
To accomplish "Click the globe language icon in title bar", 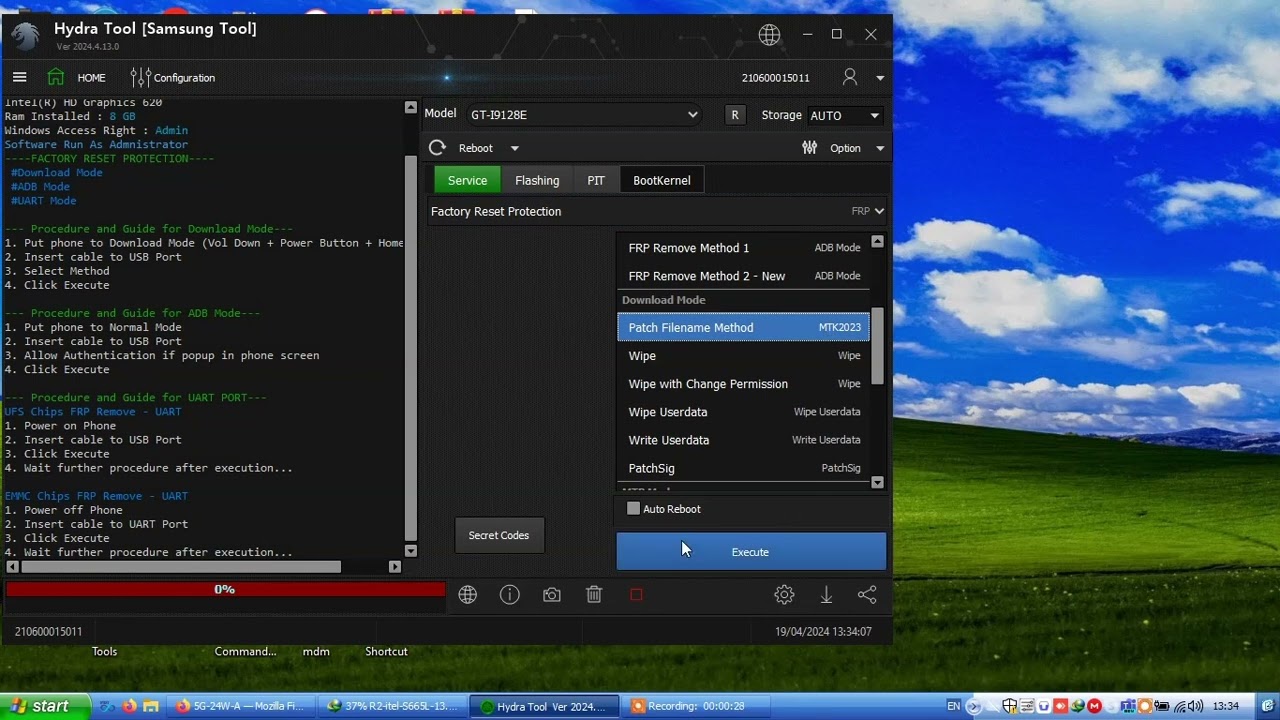I will click(x=769, y=35).
